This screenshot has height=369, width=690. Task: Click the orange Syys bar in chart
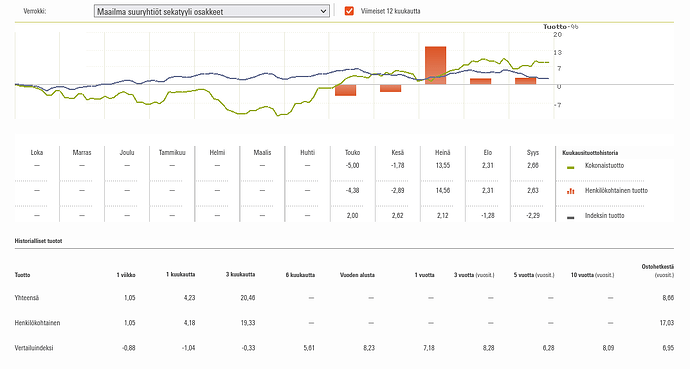(525, 81)
